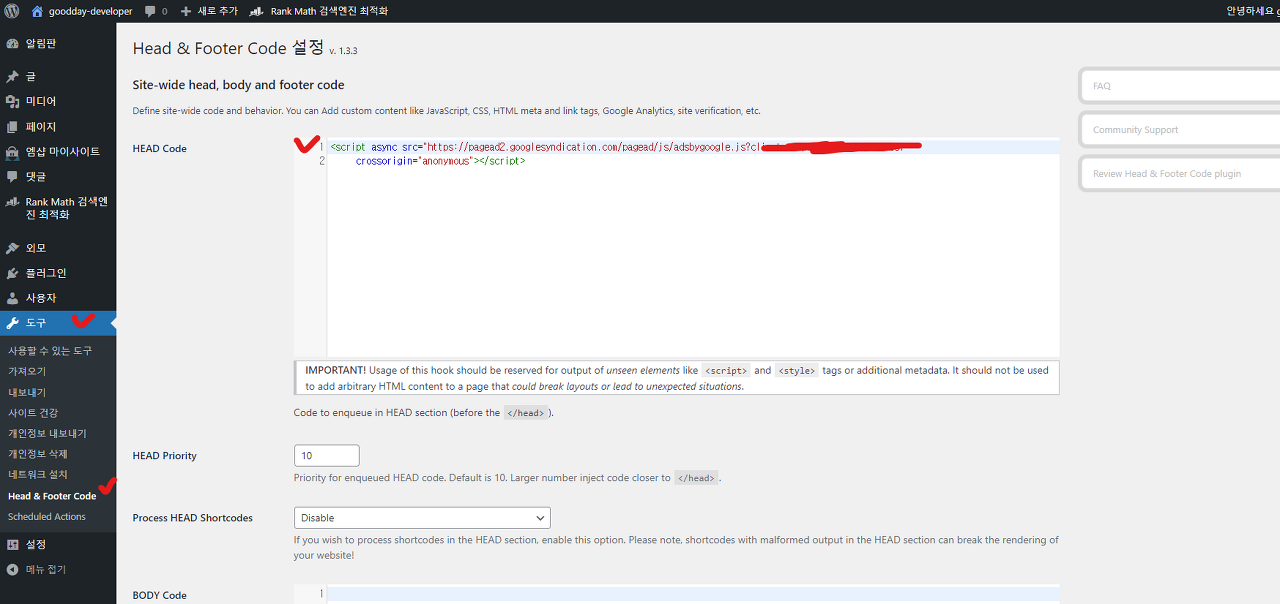1280x604 pixels.
Task: Open 사용할 수 있는 도구 submenu
Action: (50, 351)
